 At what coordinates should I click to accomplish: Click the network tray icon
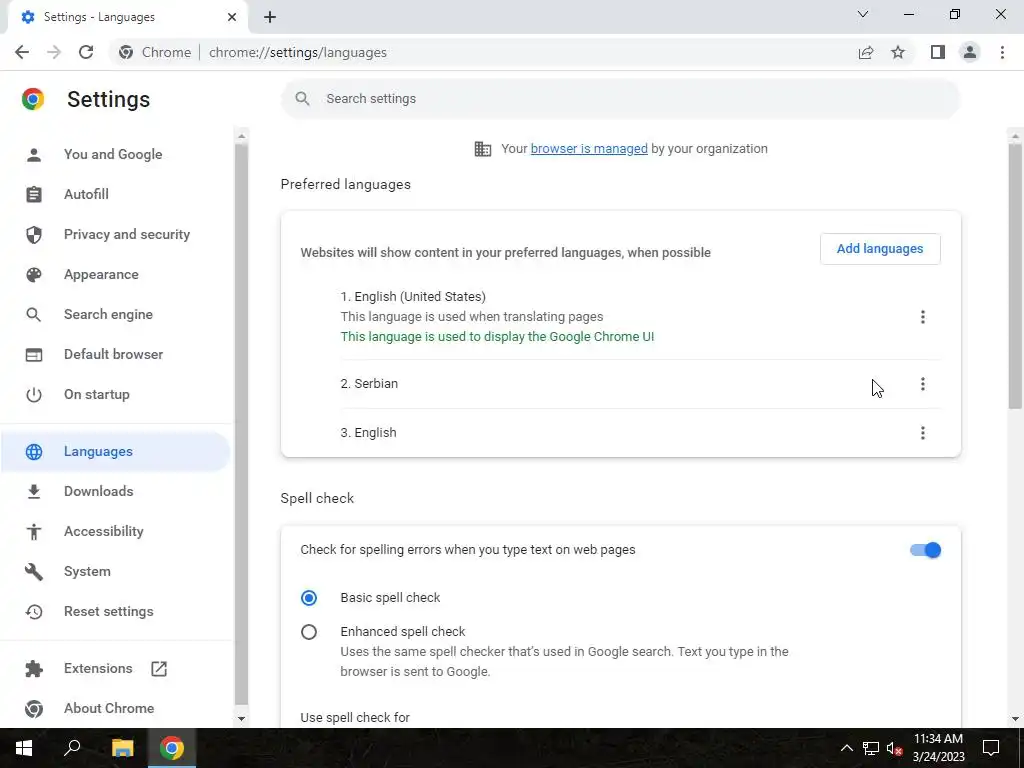(870, 748)
